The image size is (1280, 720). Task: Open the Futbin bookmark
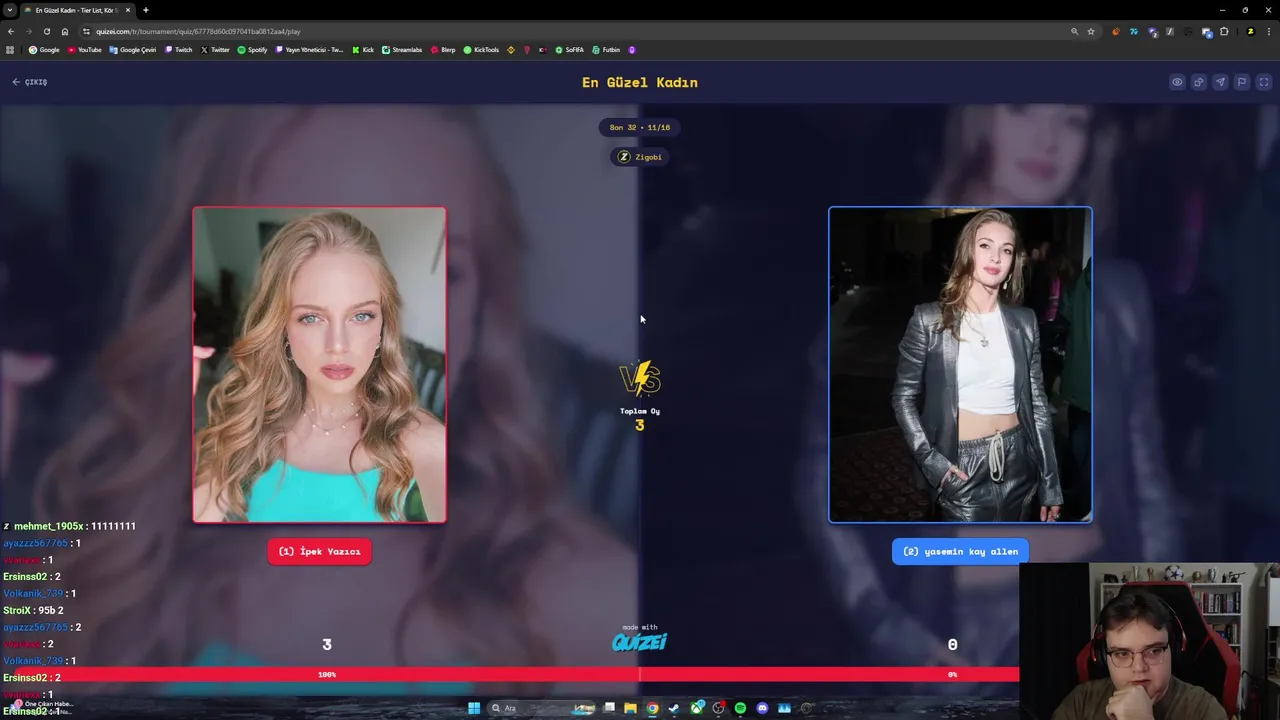tap(607, 50)
